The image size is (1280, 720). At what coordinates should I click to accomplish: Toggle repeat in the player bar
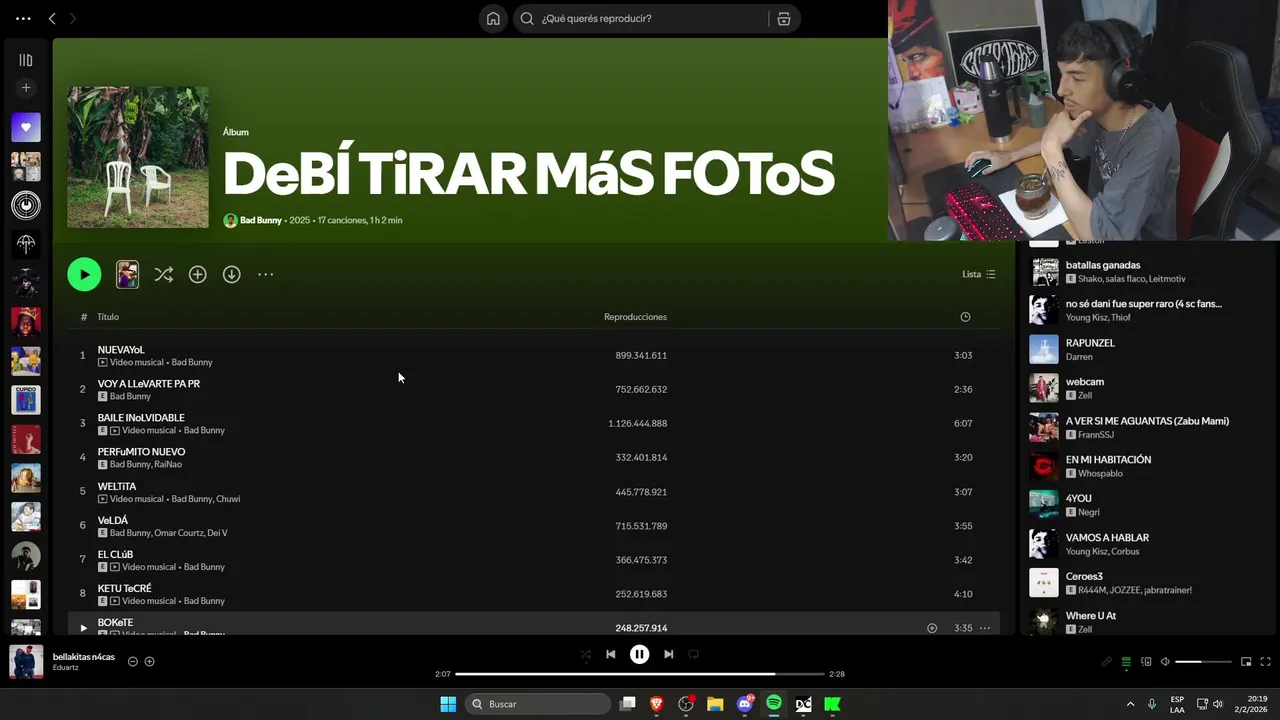(693, 654)
